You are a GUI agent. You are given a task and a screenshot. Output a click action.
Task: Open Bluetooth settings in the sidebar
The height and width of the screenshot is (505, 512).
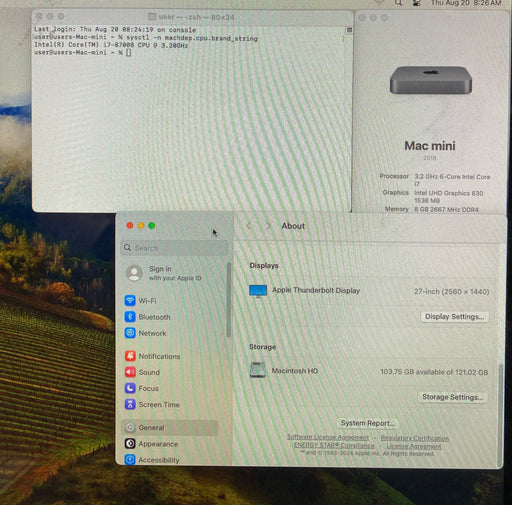(x=148, y=317)
